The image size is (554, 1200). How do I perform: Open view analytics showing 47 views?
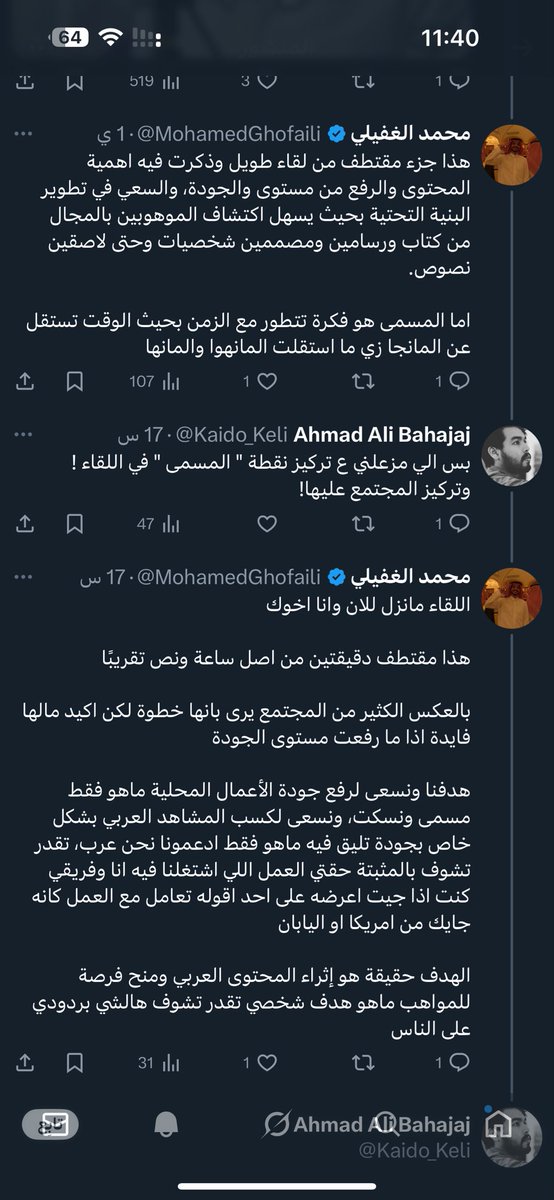coord(158,523)
